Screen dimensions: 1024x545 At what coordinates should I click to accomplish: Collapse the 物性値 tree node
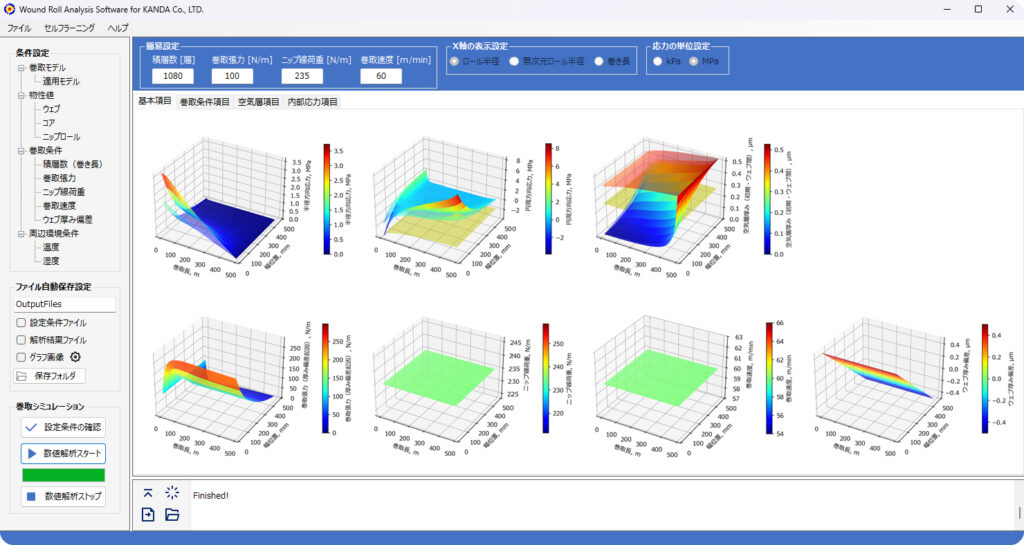click(20, 96)
